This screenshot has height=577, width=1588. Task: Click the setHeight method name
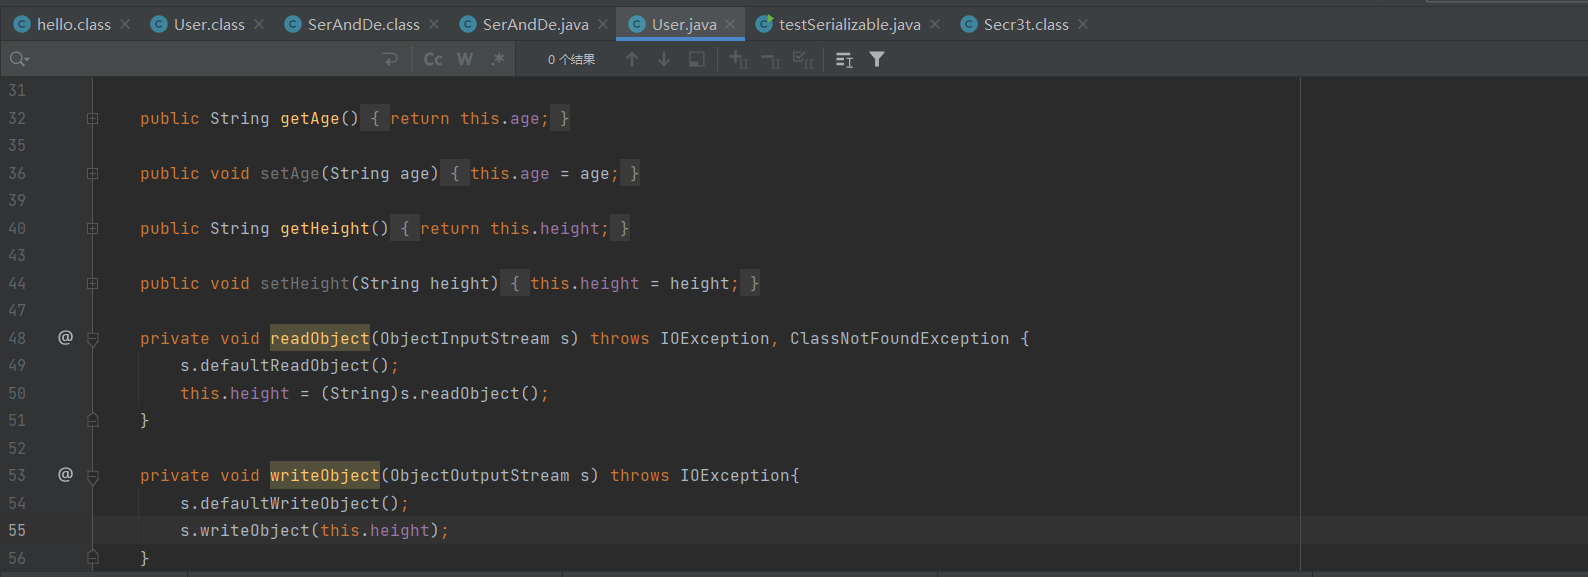click(305, 283)
